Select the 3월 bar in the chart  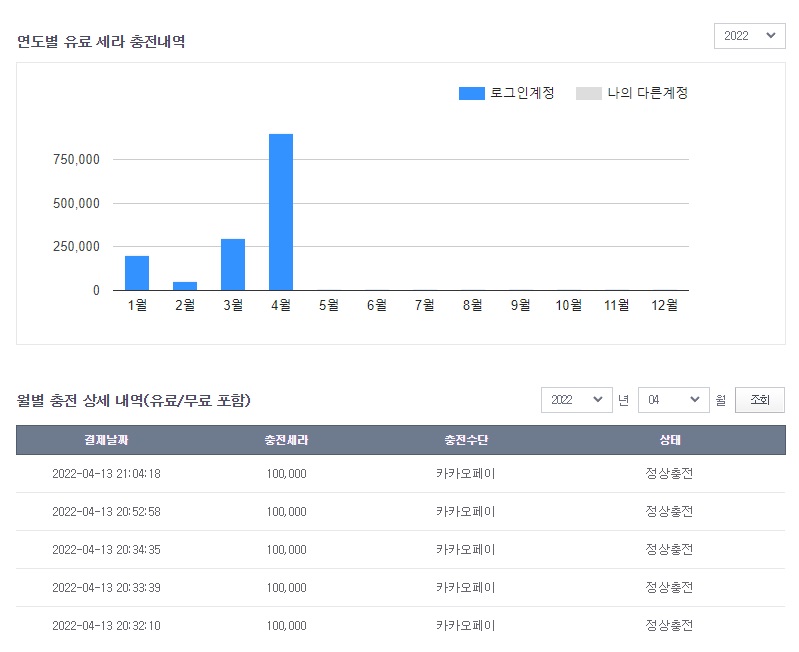coord(233,265)
